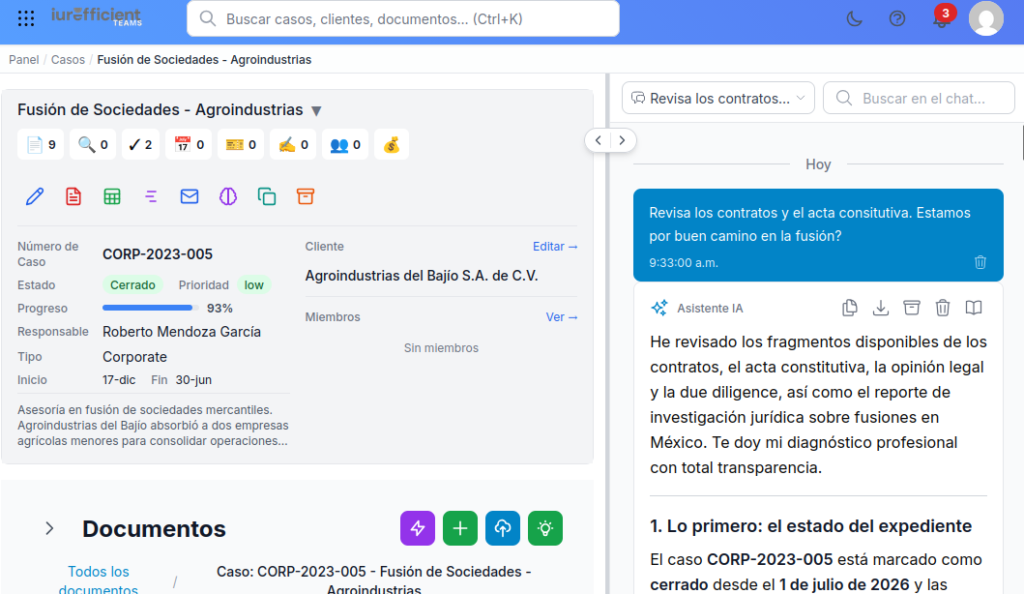Click the low priority badge
Viewport: 1024px width, 594px height.
254,285
